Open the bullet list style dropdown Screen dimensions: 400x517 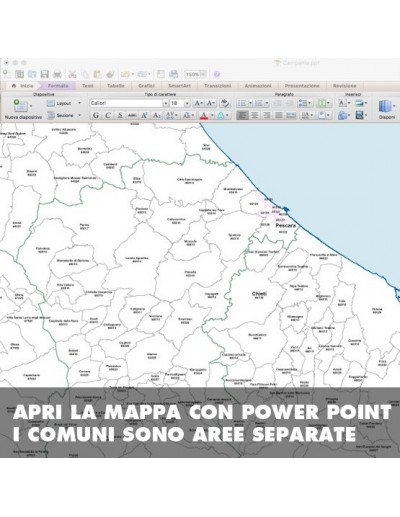point(250,103)
